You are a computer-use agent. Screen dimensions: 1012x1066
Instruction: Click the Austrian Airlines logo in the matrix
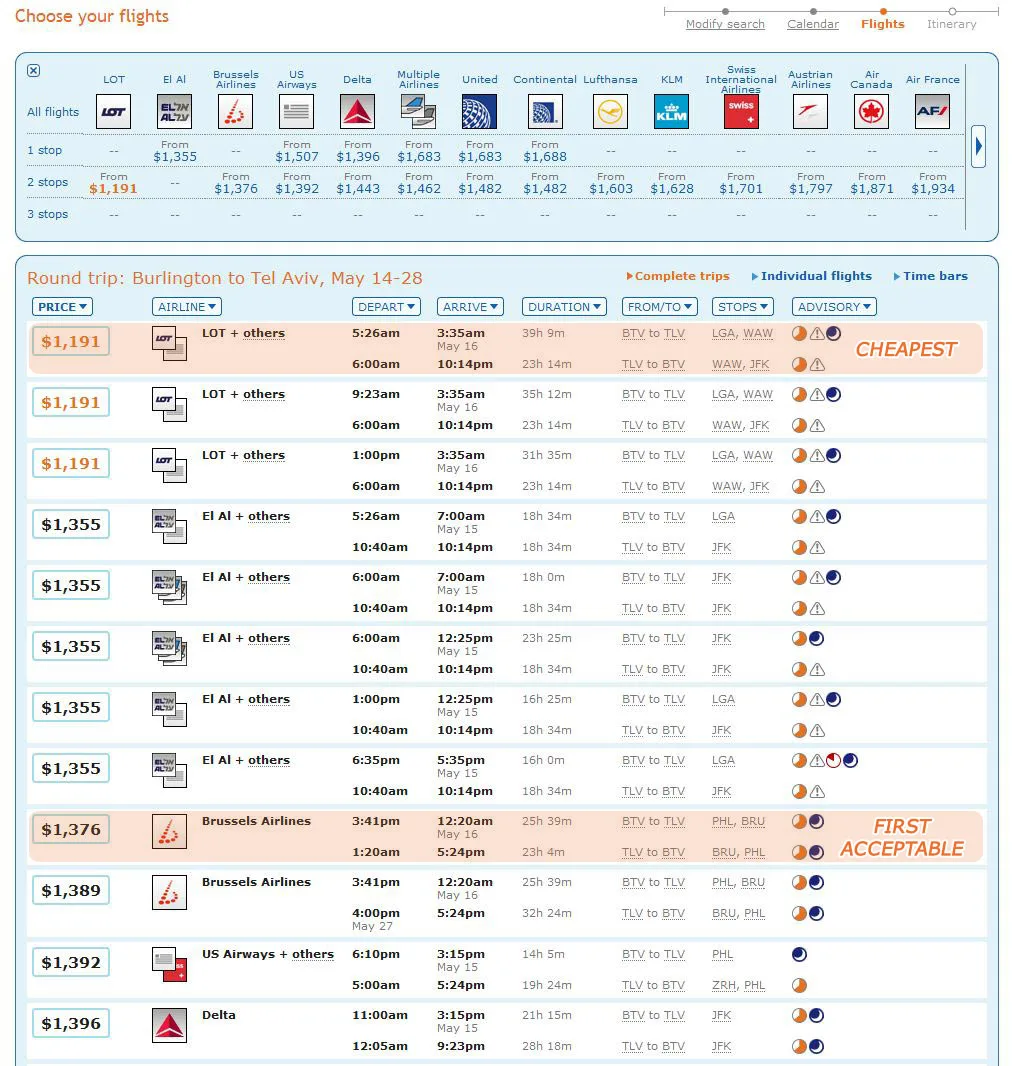point(810,111)
